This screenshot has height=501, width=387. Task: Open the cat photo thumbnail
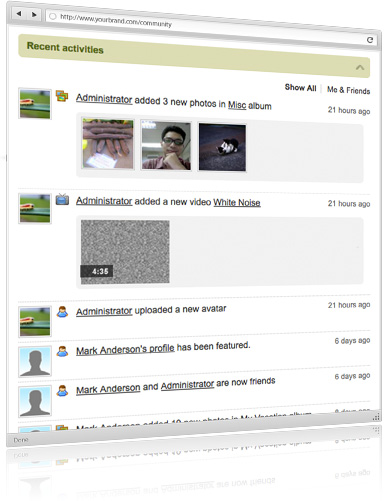coord(222,147)
